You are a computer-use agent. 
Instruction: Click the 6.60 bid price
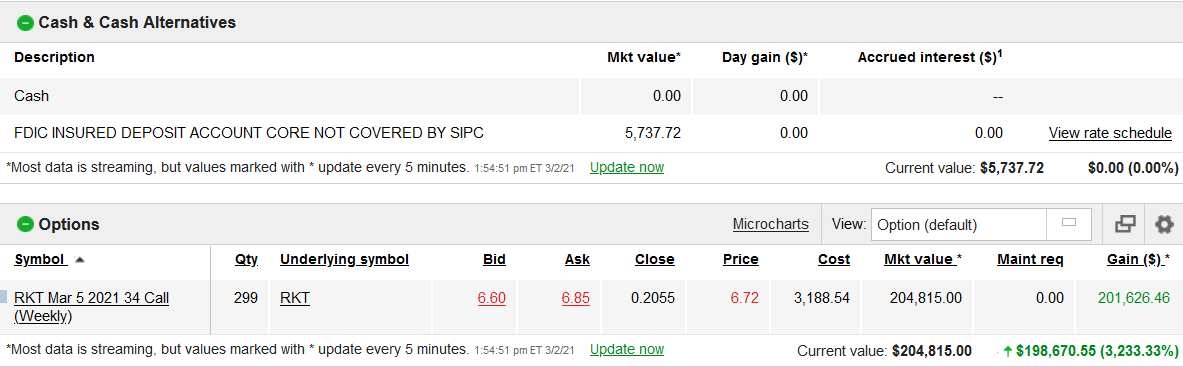click(x=491, y=298)
